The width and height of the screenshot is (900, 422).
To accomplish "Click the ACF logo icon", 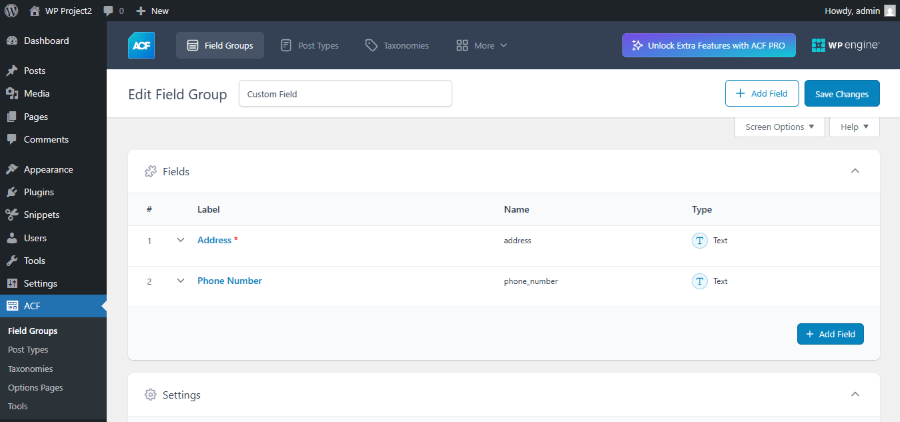I will tap(141, 45).
